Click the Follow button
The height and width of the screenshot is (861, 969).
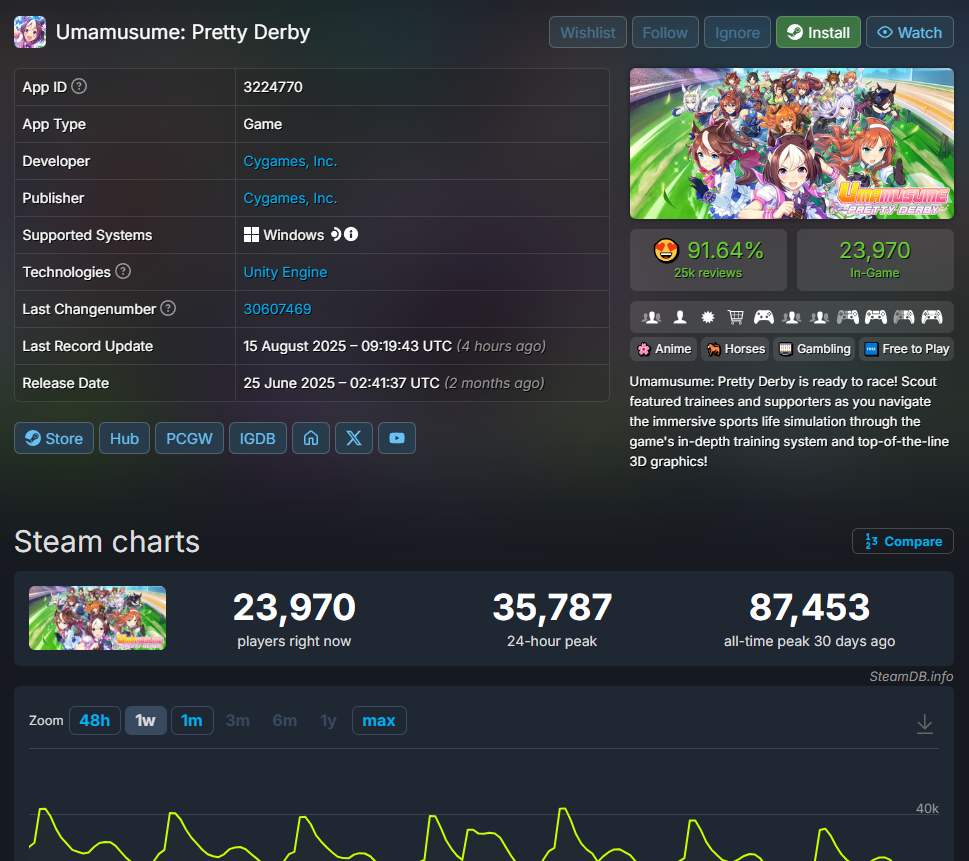[x=665, y=32]
